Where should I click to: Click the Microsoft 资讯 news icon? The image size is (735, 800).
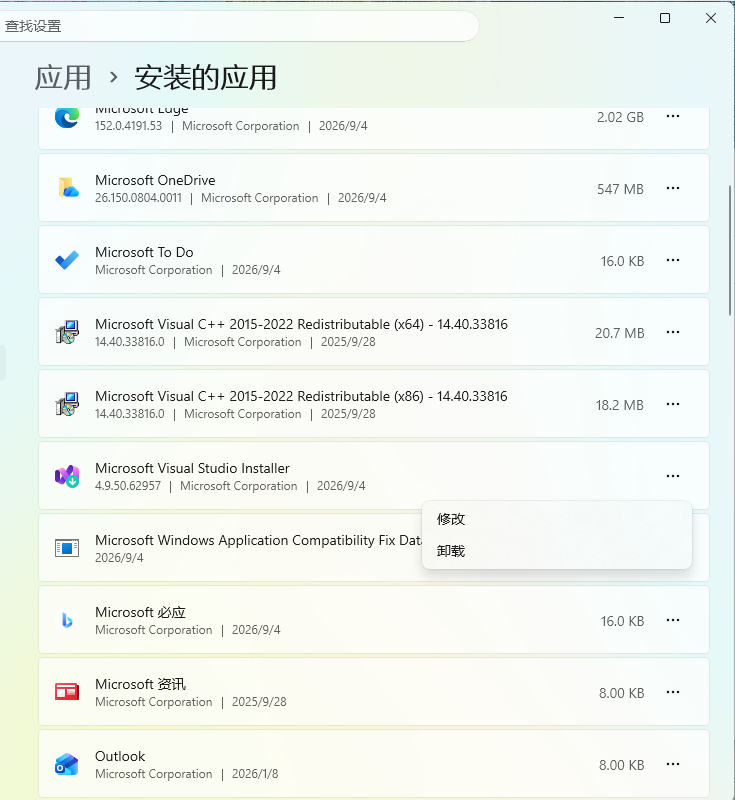tap(67, 692)
